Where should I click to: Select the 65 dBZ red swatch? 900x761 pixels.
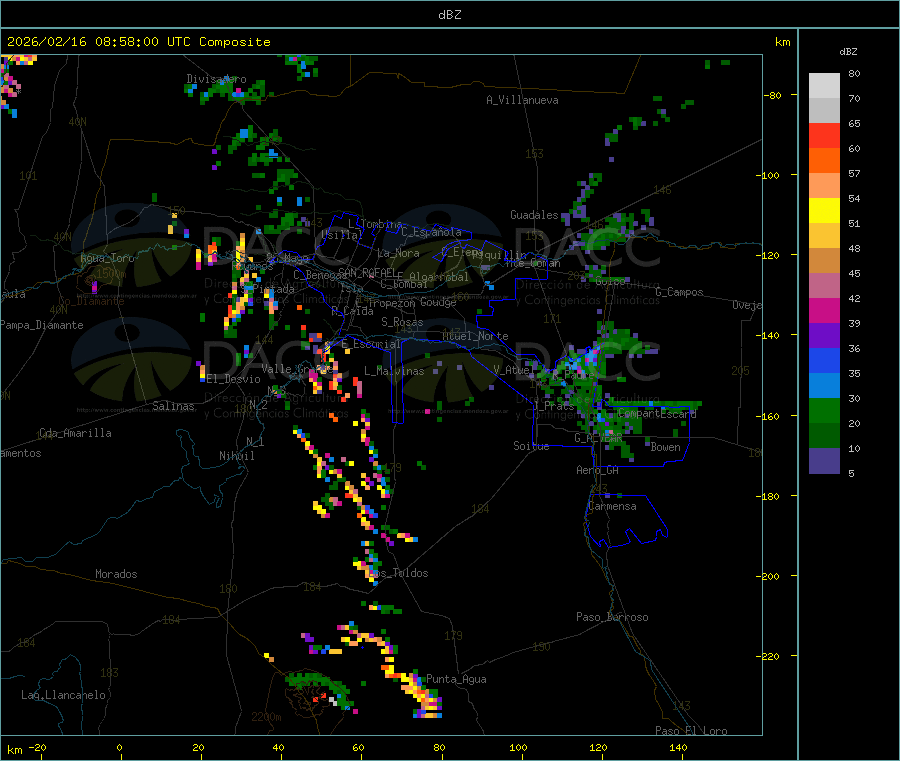824,135
